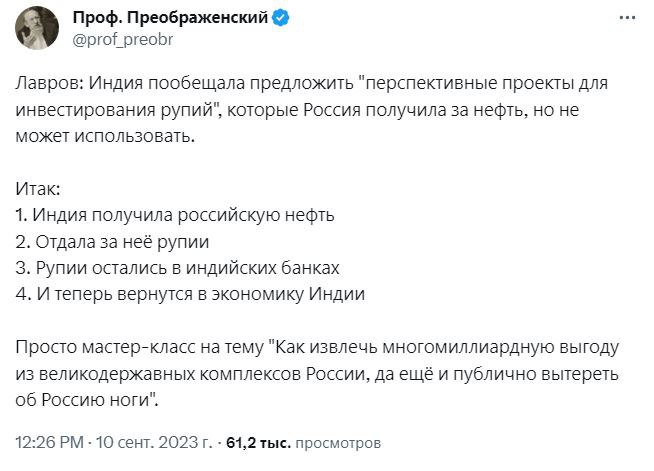Screen dimensions: 654x471
Task: Click the просмотров label
Action: (x=338, y=443)
